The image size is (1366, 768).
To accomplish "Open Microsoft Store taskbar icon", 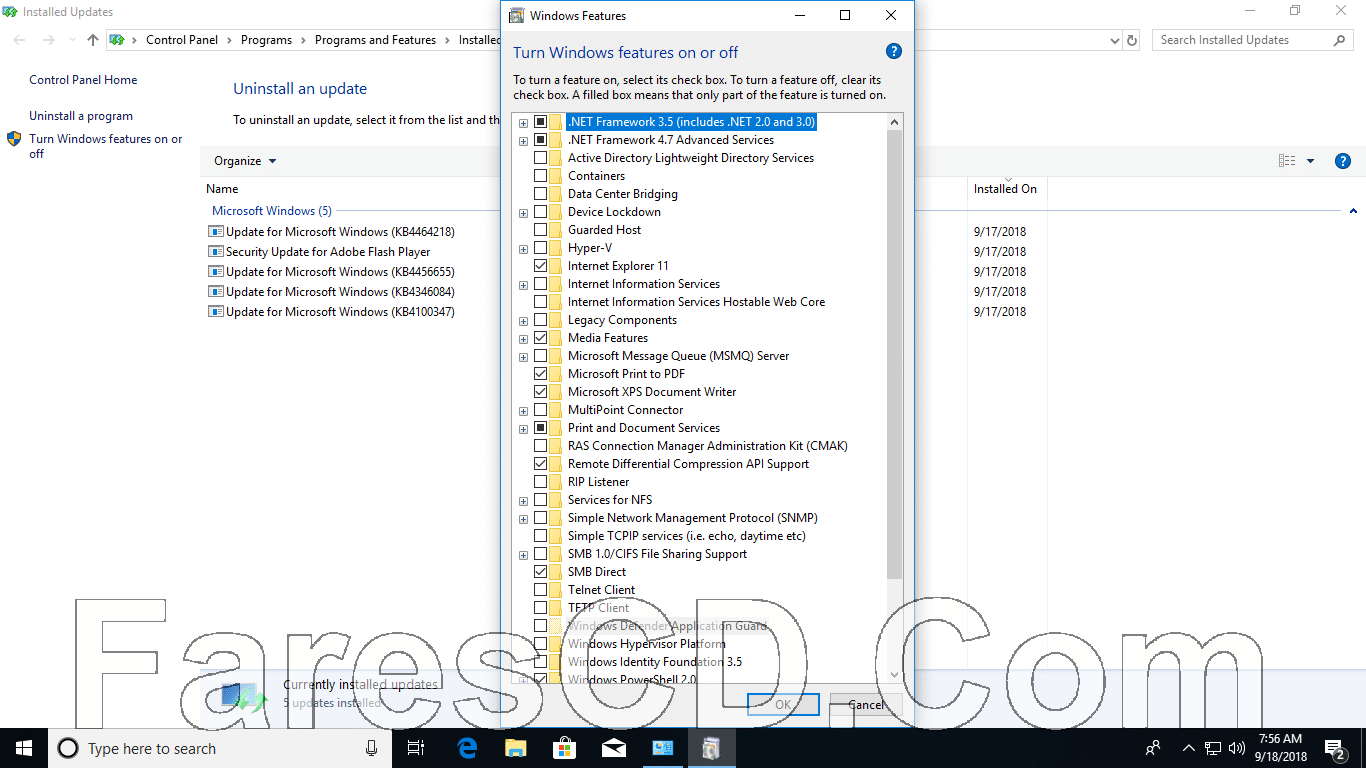I will (565, 748).
